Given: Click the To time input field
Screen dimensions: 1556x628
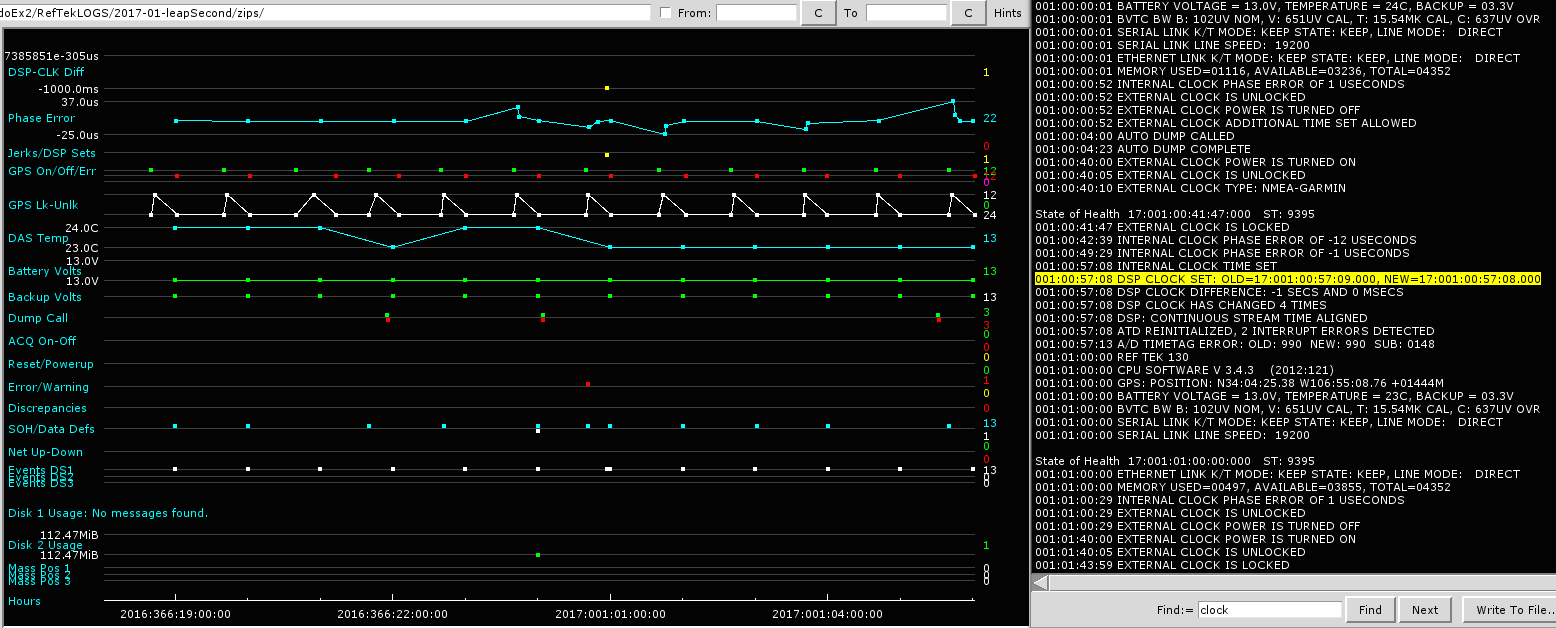Looking at the screenshot, I should [x=905, y=13].
